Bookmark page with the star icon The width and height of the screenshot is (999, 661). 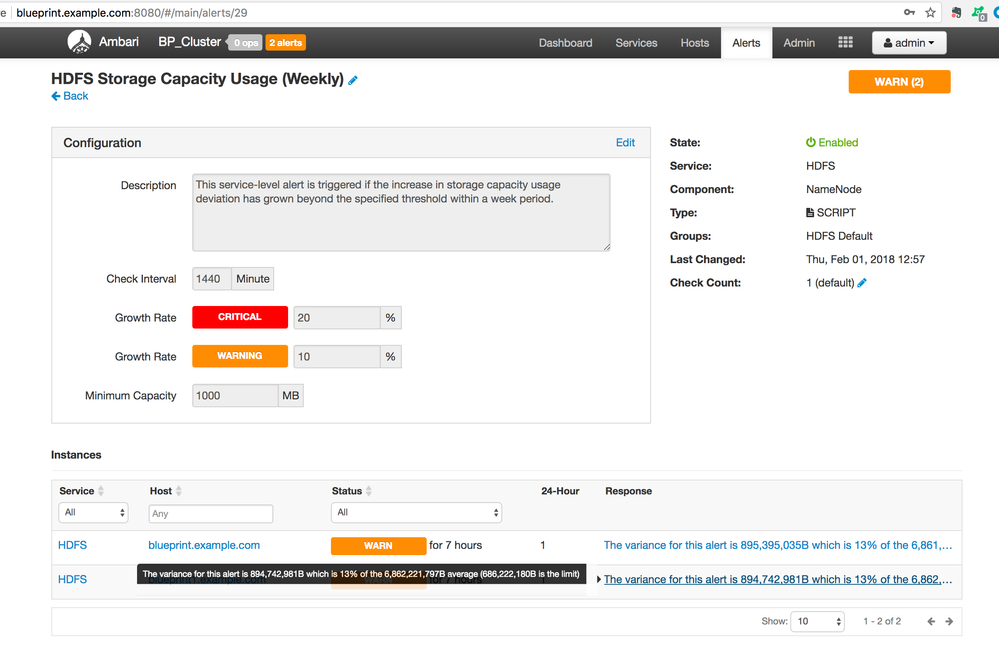pyautogui.click(x=930, y=13)
